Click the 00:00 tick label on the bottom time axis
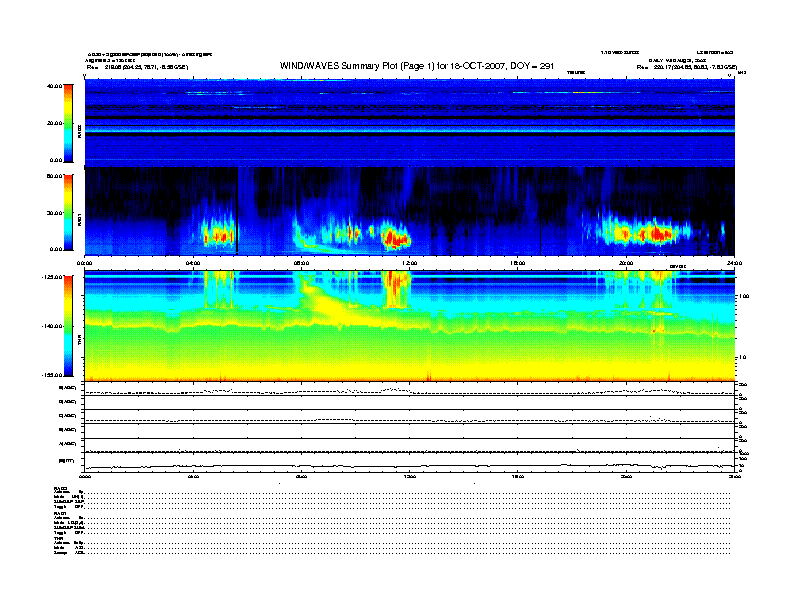The width and height of the screenshot is (792, 612). [84, 476]
